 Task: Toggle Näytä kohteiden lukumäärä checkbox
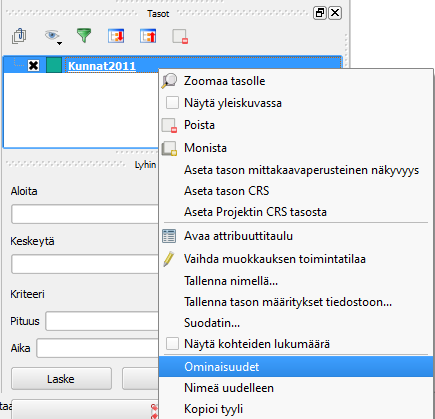coord(172,344)
